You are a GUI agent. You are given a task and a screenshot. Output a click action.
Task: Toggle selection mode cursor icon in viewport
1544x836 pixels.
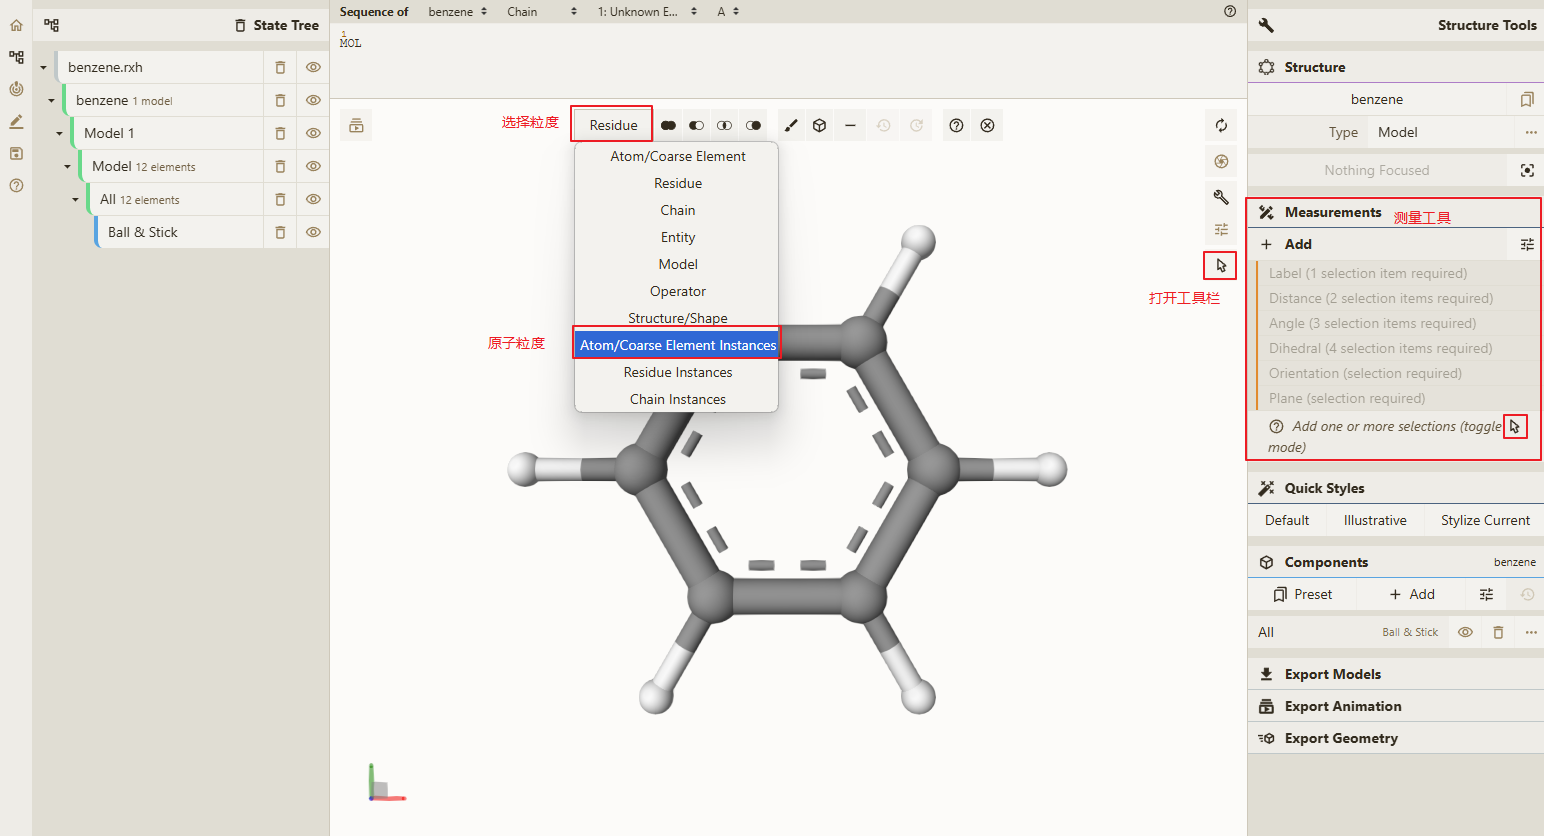tap(1221, 265)
